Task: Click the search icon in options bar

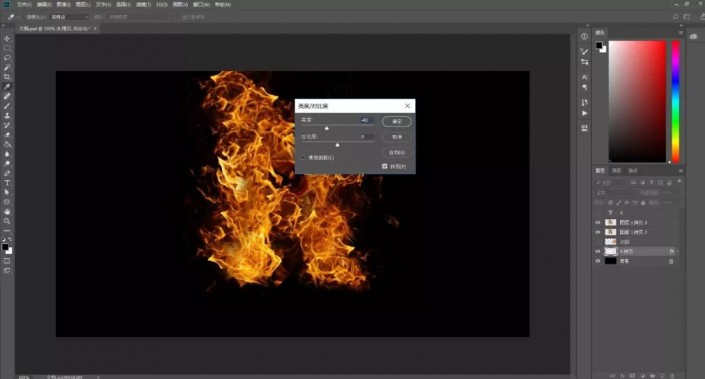Action: point(675,17)
